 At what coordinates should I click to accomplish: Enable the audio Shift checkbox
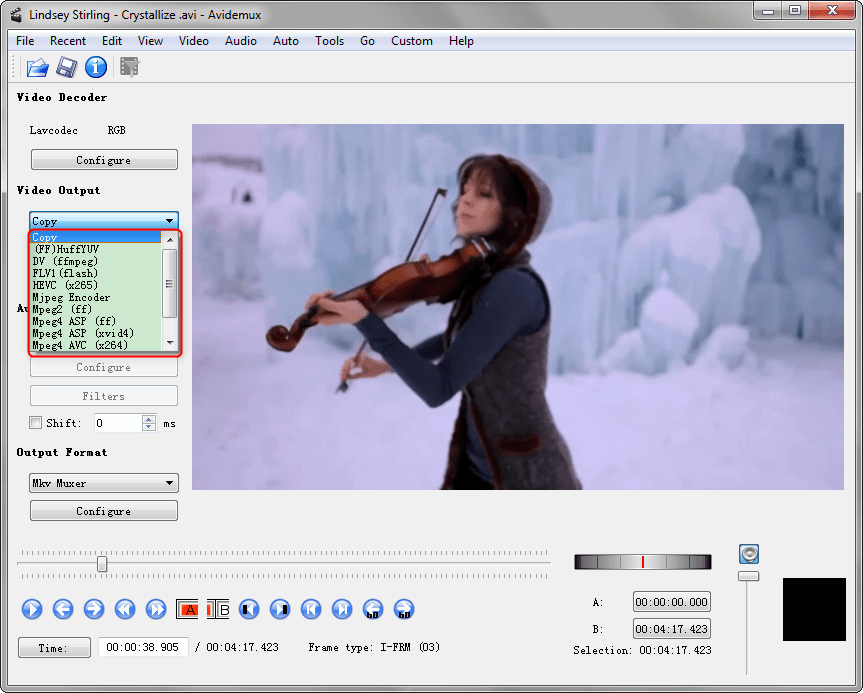36,423
